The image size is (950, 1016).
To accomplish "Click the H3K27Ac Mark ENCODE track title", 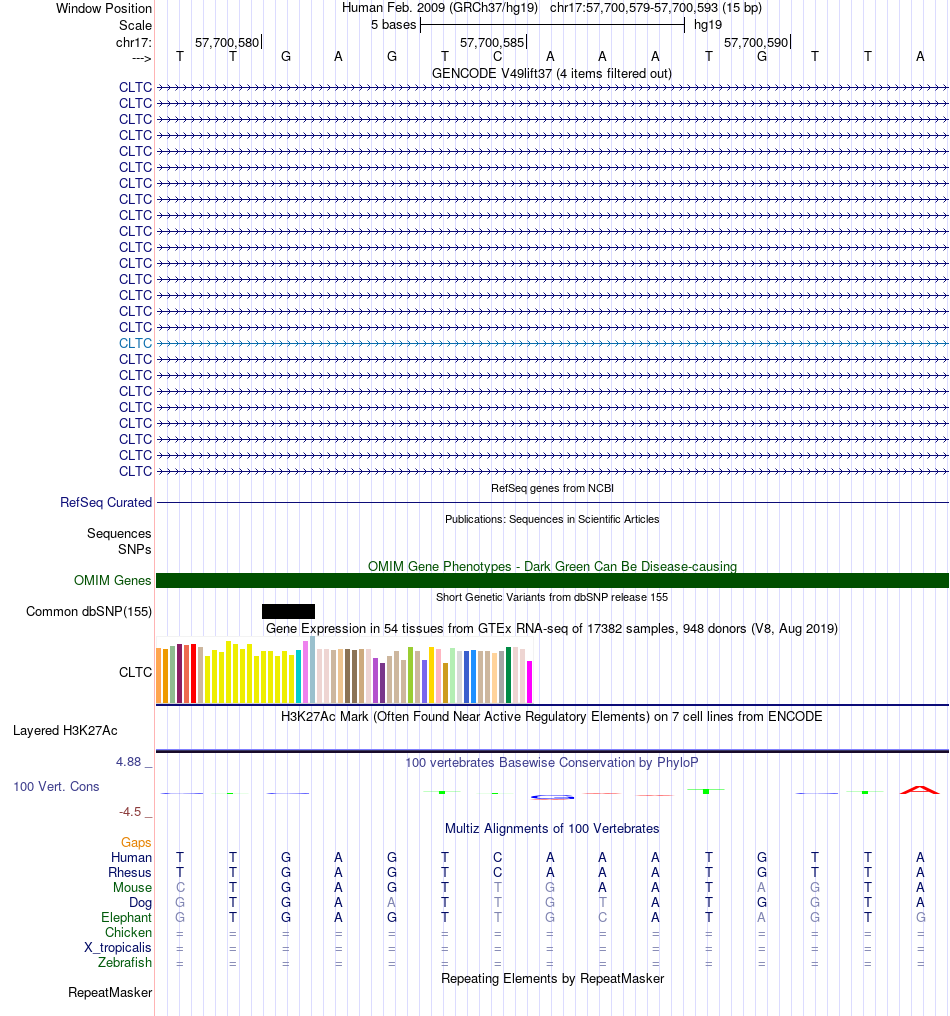I will click(x=551, y=717).
